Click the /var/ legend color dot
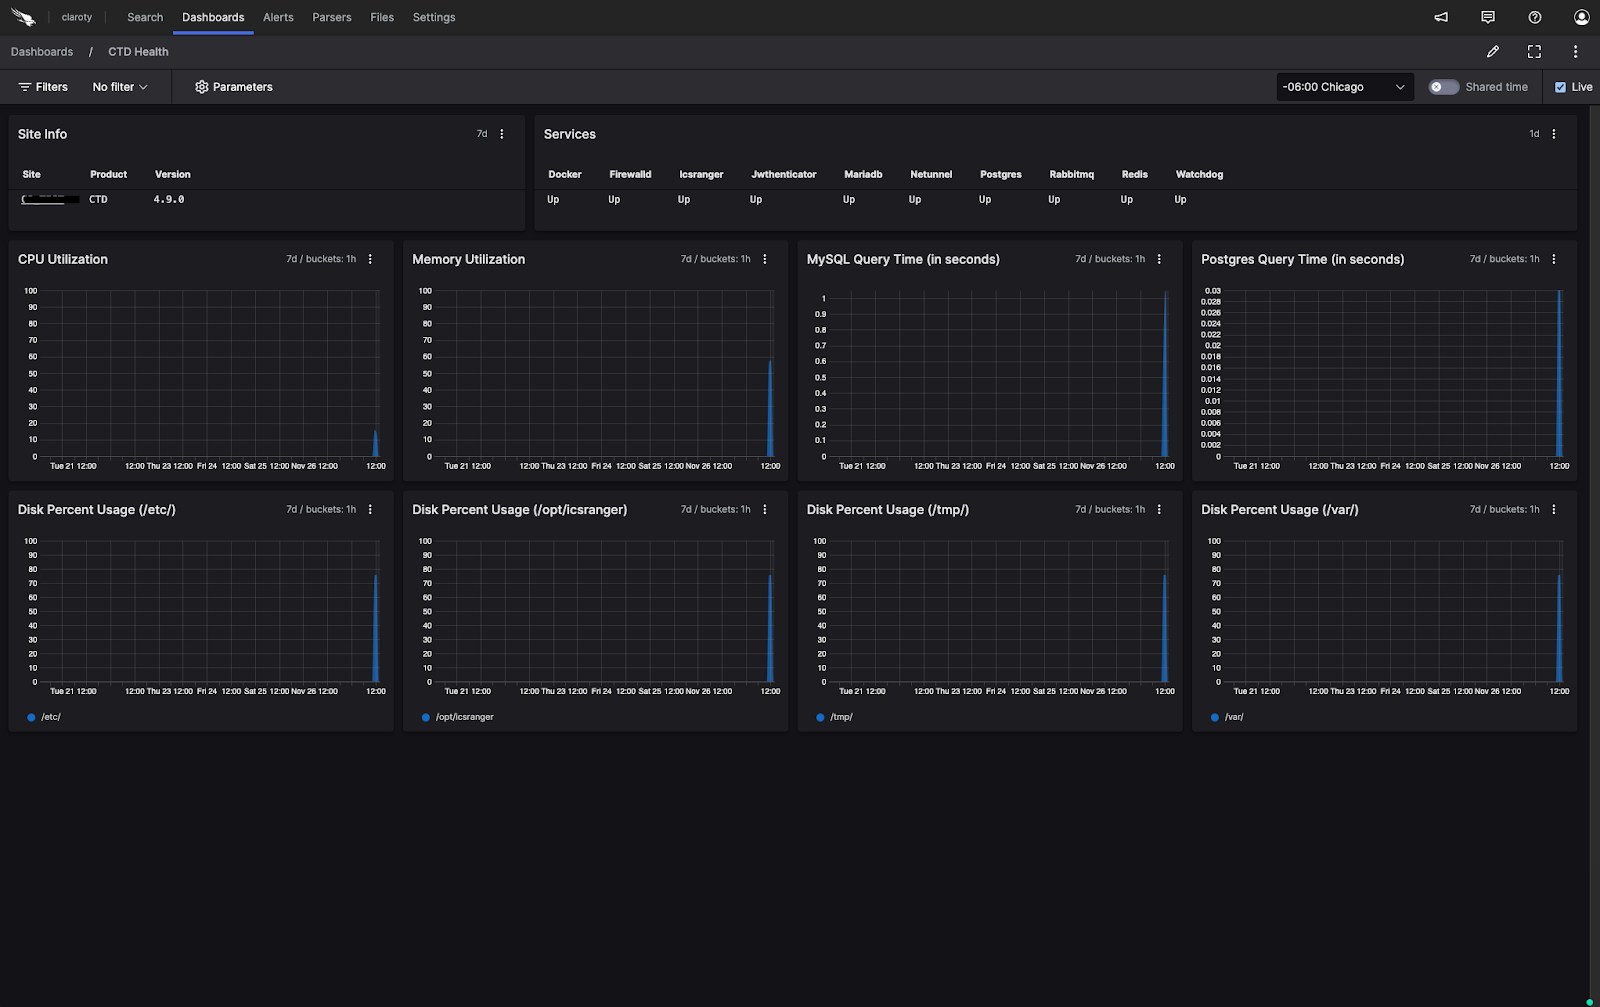 1215,717
